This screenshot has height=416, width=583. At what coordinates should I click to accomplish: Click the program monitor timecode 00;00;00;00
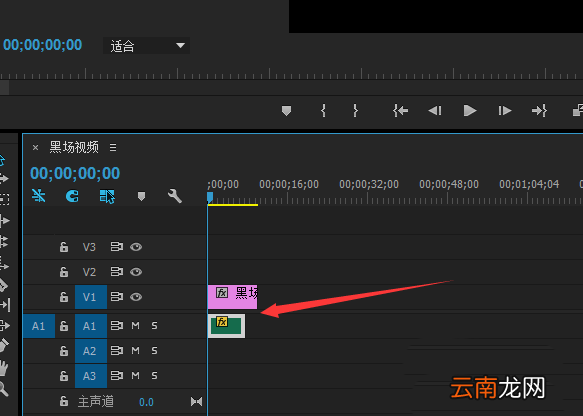(x=42, y=45)
